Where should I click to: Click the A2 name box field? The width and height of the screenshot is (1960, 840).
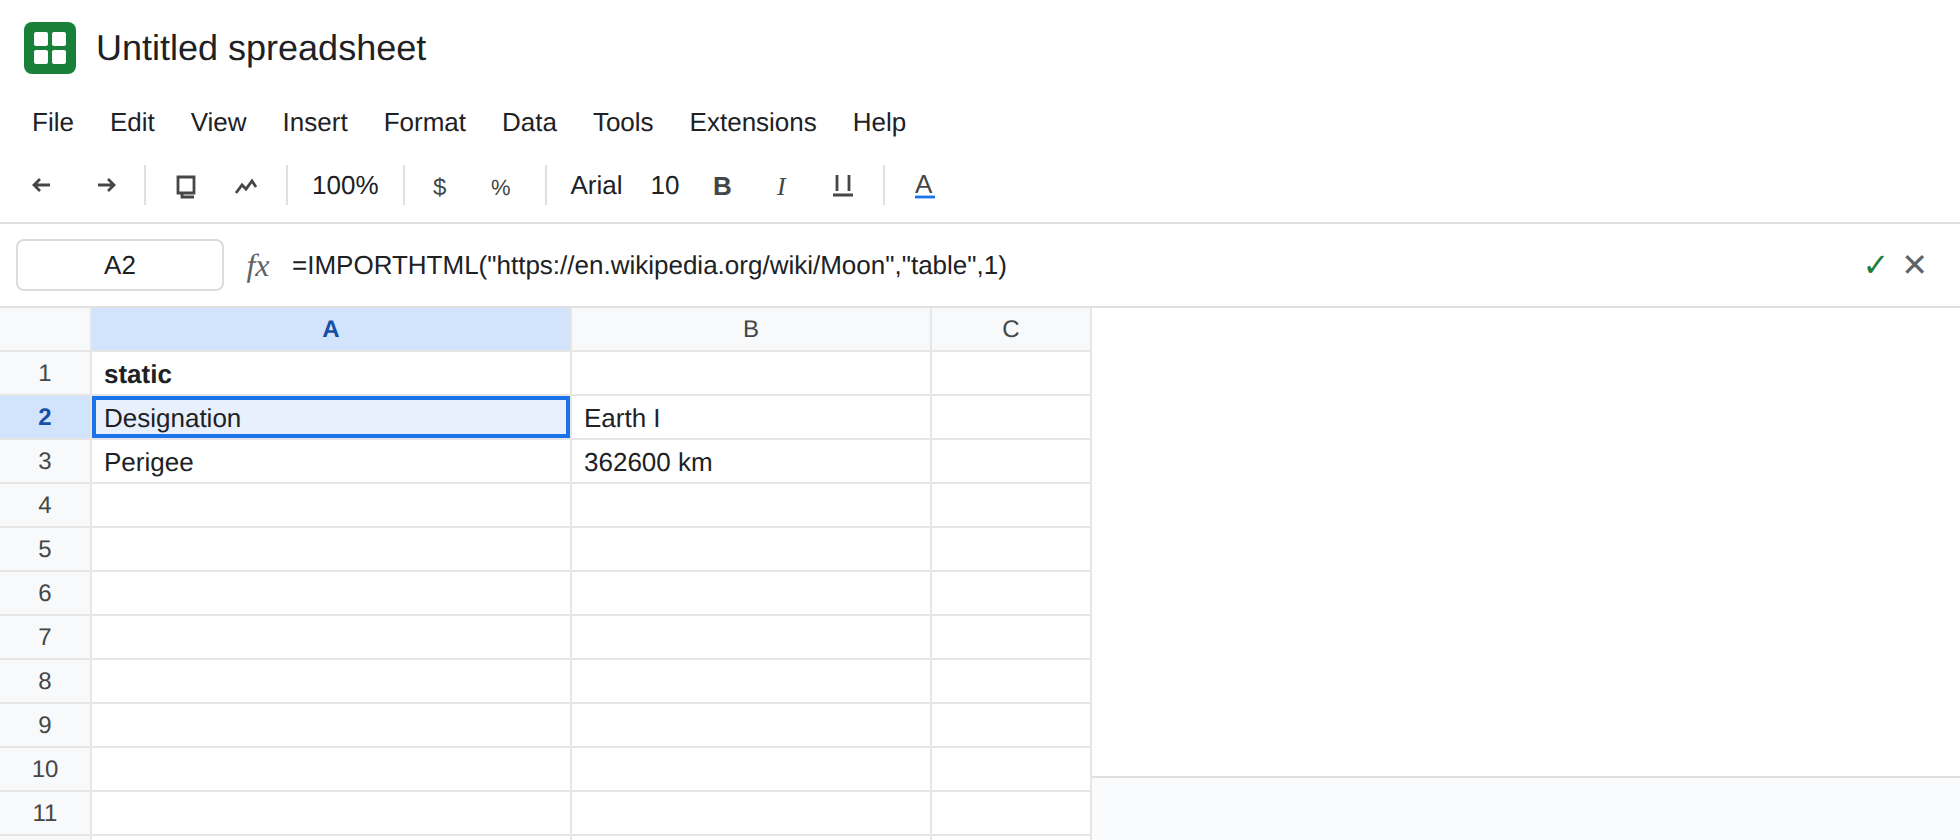tap(120, 265)
